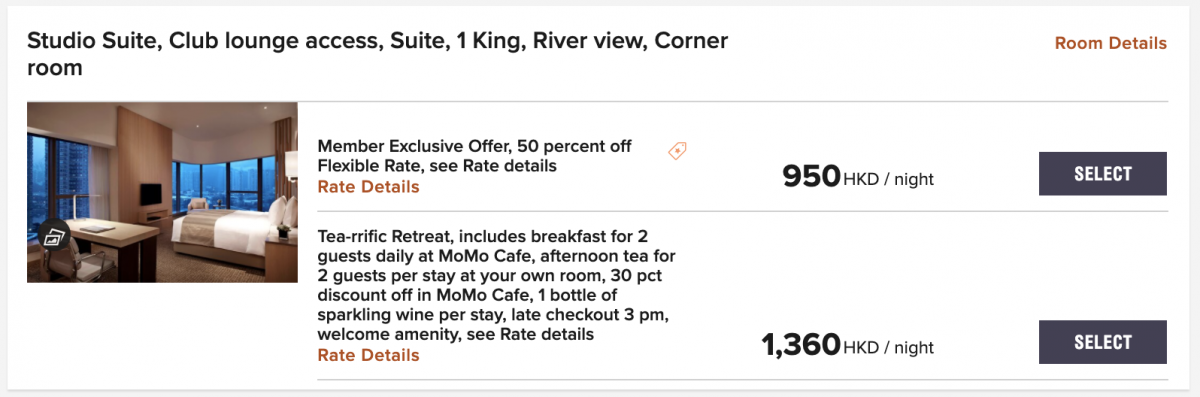
Task: Click the HKD / night label beside 1,360
Action: pyautogui.click(x=889, y=348)
